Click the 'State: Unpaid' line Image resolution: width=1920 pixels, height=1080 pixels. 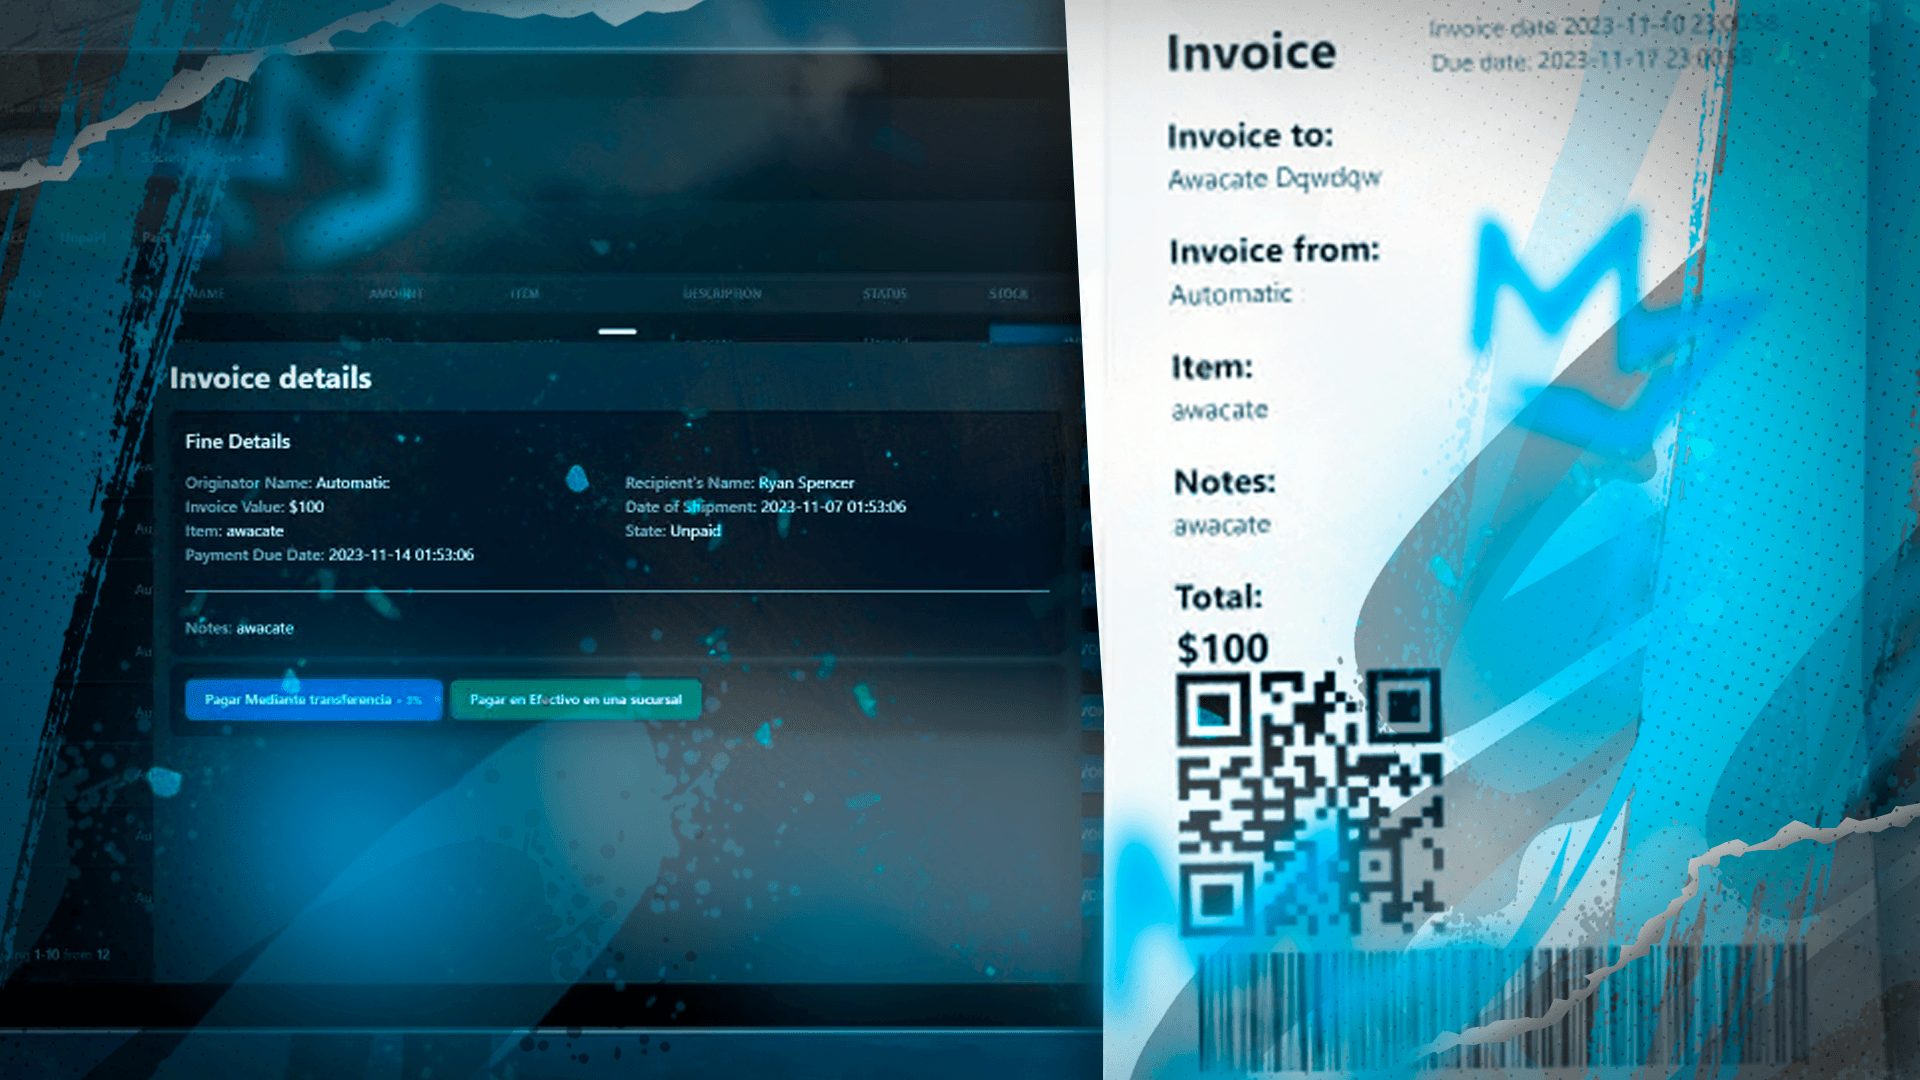coord(673,531)
